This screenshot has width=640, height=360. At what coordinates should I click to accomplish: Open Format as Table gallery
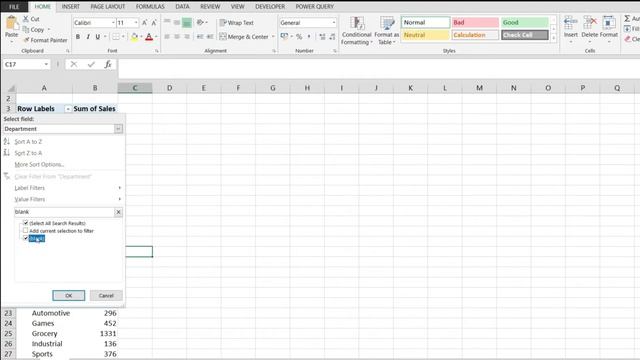pyautogui.click(x=387, y=31)
